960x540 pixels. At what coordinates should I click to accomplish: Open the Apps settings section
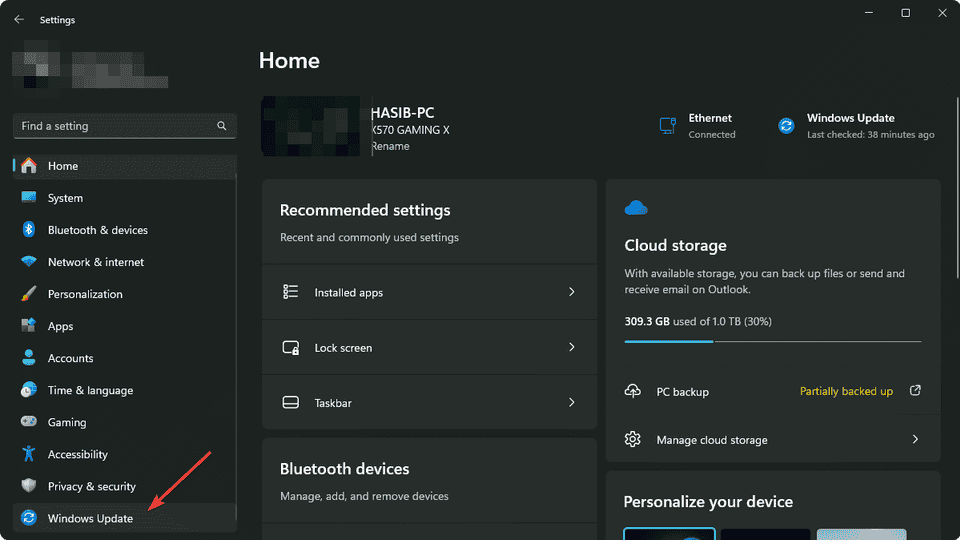tap(124, 326)
